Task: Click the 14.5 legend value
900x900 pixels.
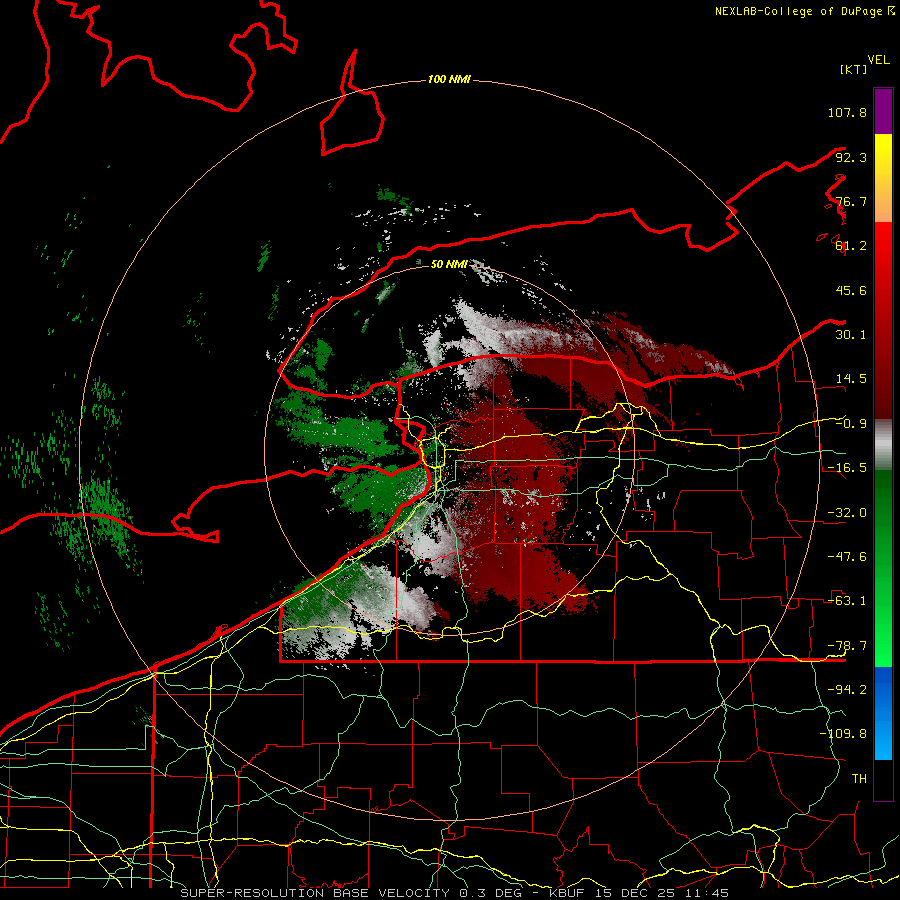Action: pyautogui.click(x=851, y=379)
